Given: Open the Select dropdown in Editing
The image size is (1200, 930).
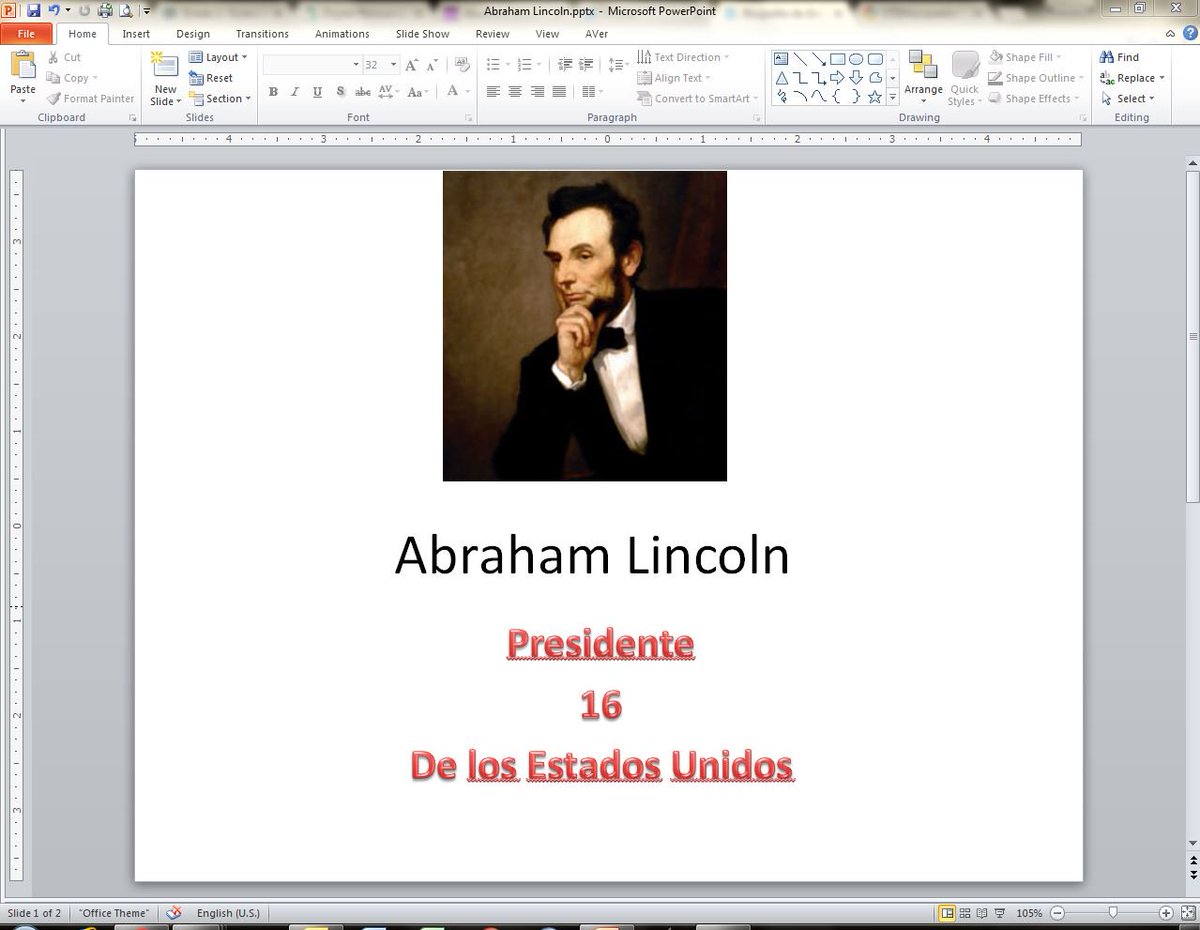Looking at the screenshot, I should click(x=1128, y=99).
